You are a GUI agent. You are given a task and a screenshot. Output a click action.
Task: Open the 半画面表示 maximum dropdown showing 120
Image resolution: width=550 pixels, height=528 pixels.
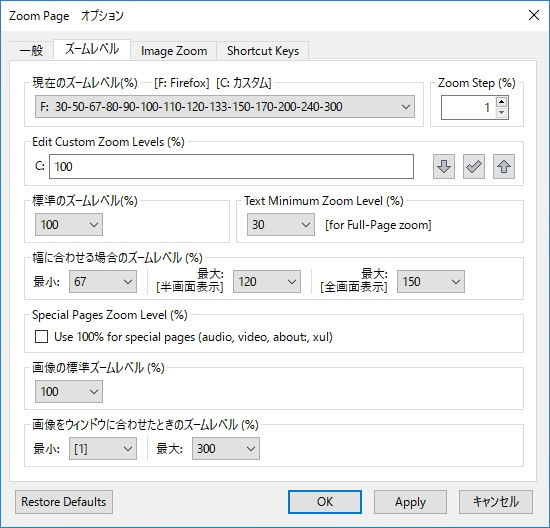pos(267,281)
